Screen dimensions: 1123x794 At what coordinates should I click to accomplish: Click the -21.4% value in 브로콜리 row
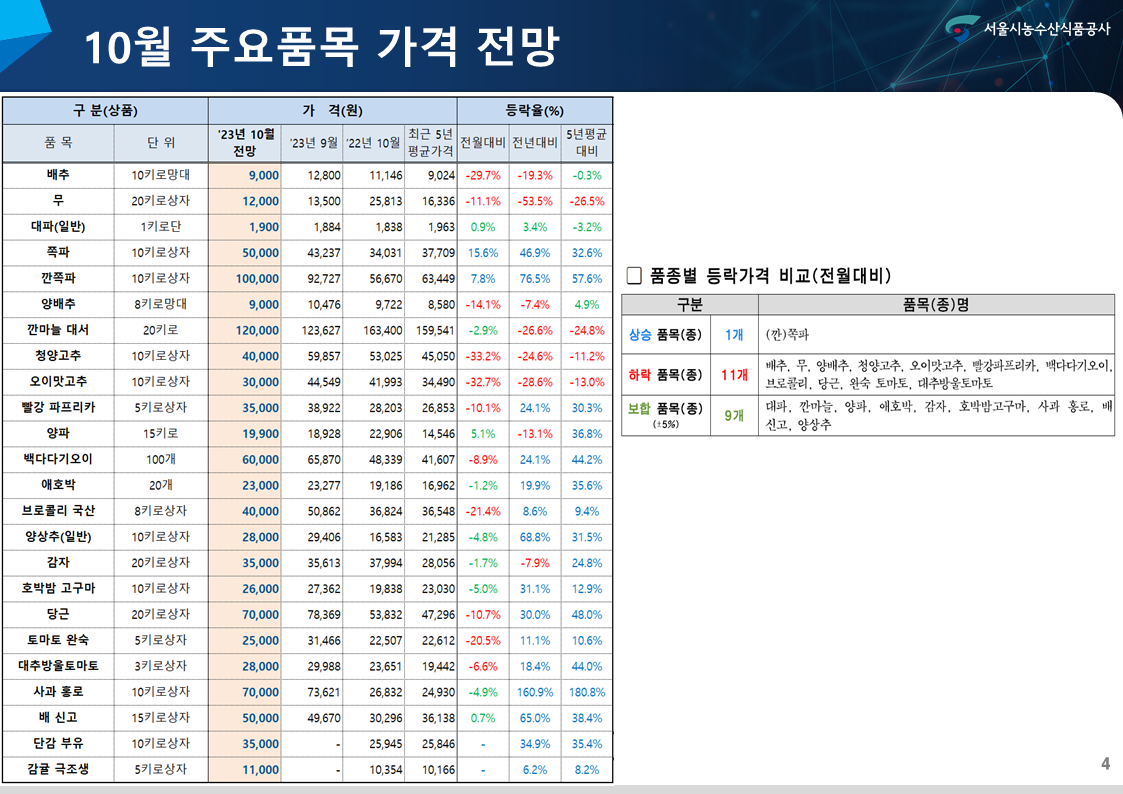click(483, 511)
